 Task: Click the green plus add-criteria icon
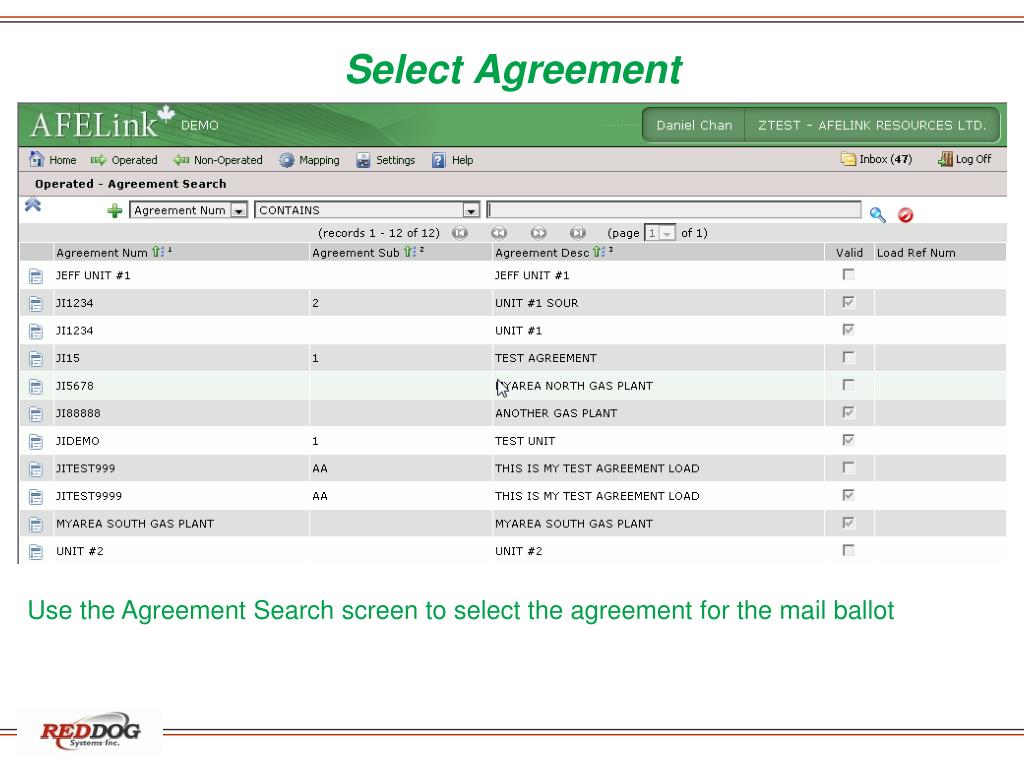tap(115, 211)
